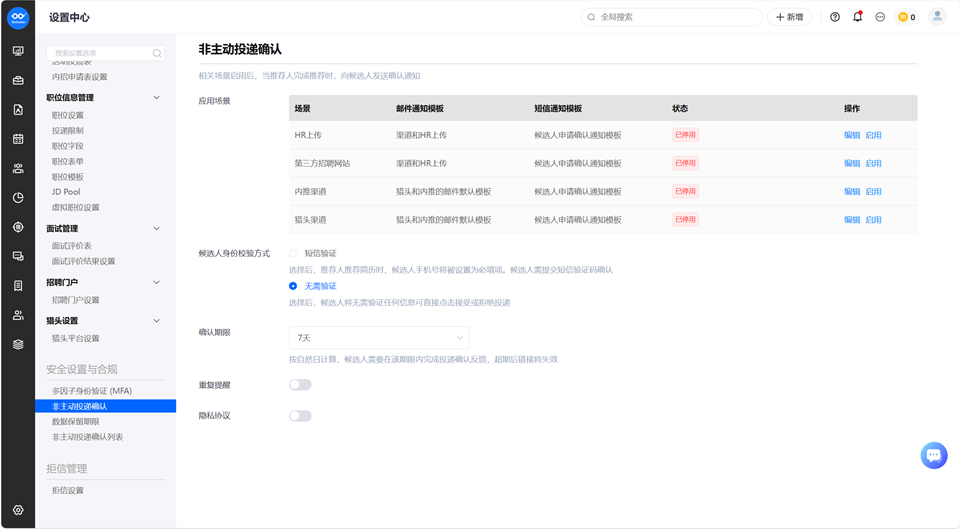The image size is (960, 529).
Task: Open the pie chart reports sidebar icon
Action: [18, 198]
